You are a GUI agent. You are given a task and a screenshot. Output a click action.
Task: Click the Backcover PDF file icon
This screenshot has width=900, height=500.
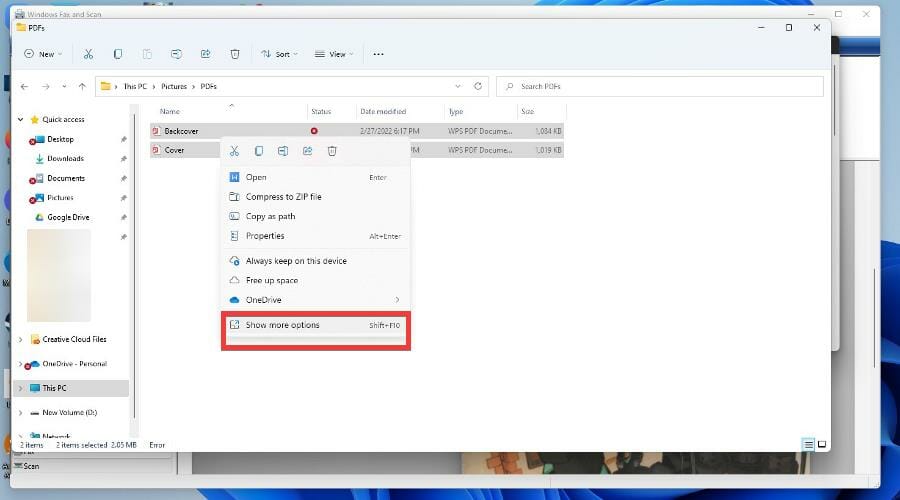pos(156,131)
